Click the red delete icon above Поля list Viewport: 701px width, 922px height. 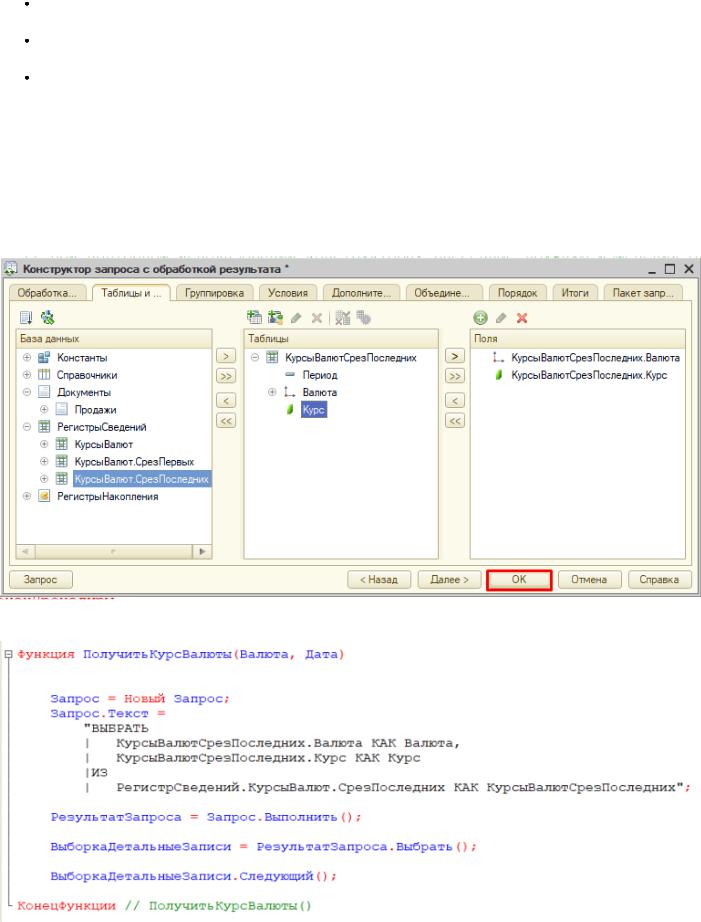click(x=521, y=318)
